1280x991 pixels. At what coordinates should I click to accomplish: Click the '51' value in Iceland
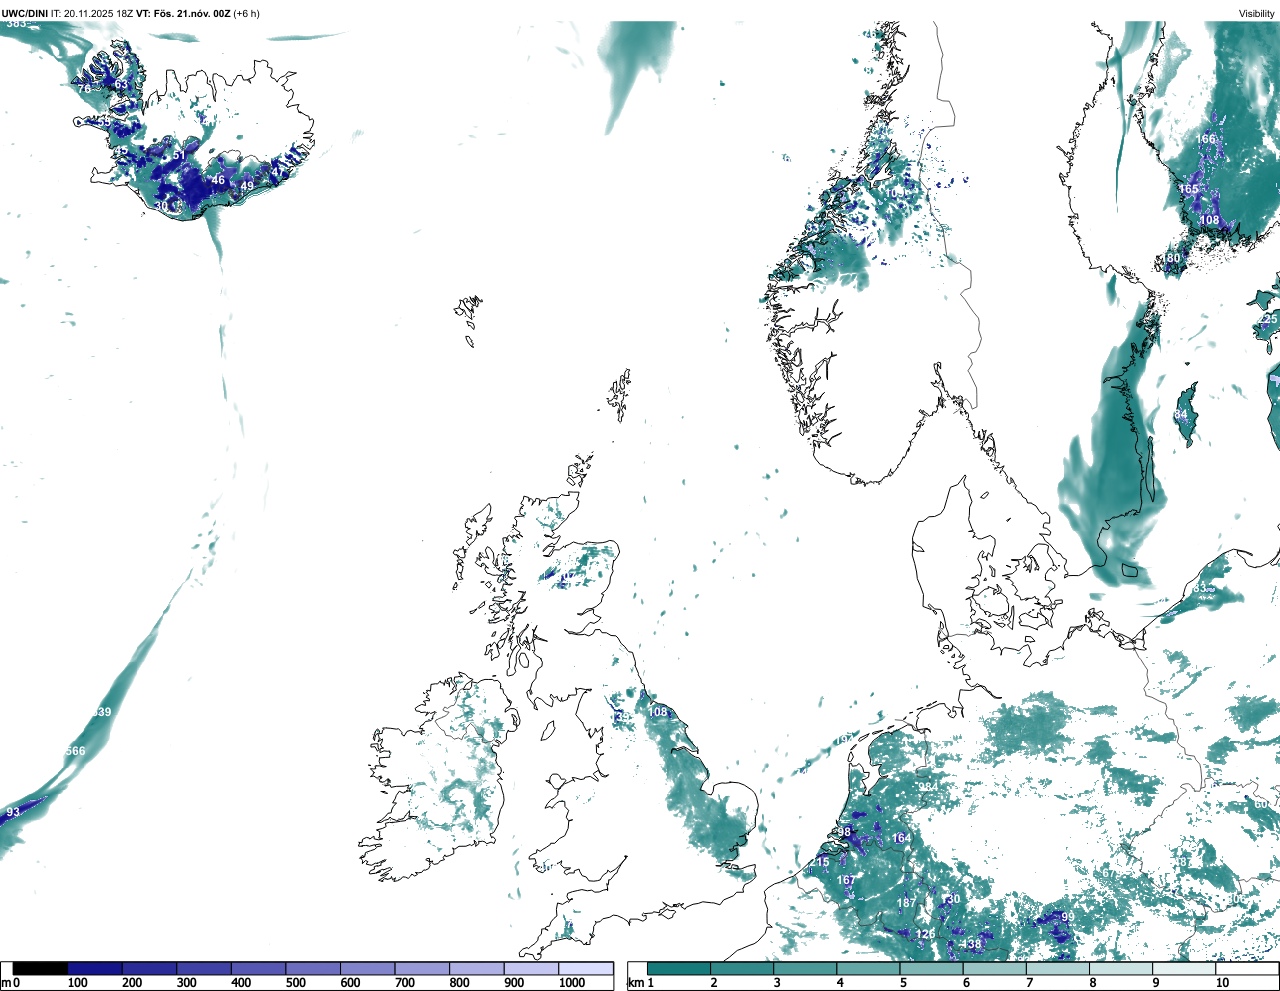click(x=179, y=156)
